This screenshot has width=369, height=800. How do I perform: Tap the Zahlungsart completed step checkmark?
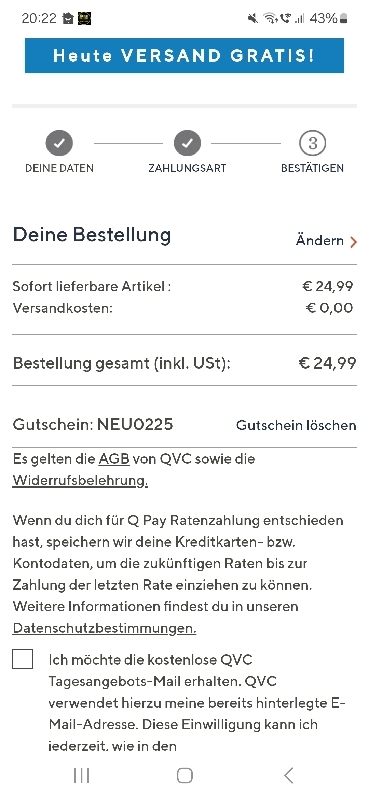point(187,143)
